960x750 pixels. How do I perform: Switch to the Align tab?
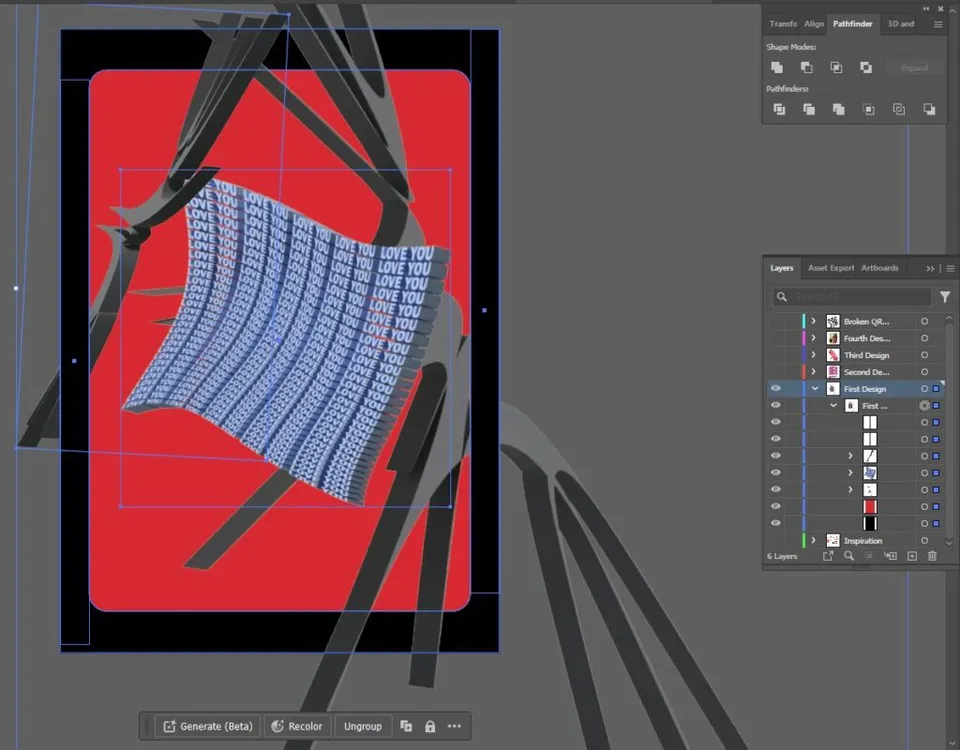[x=814, y=24]
